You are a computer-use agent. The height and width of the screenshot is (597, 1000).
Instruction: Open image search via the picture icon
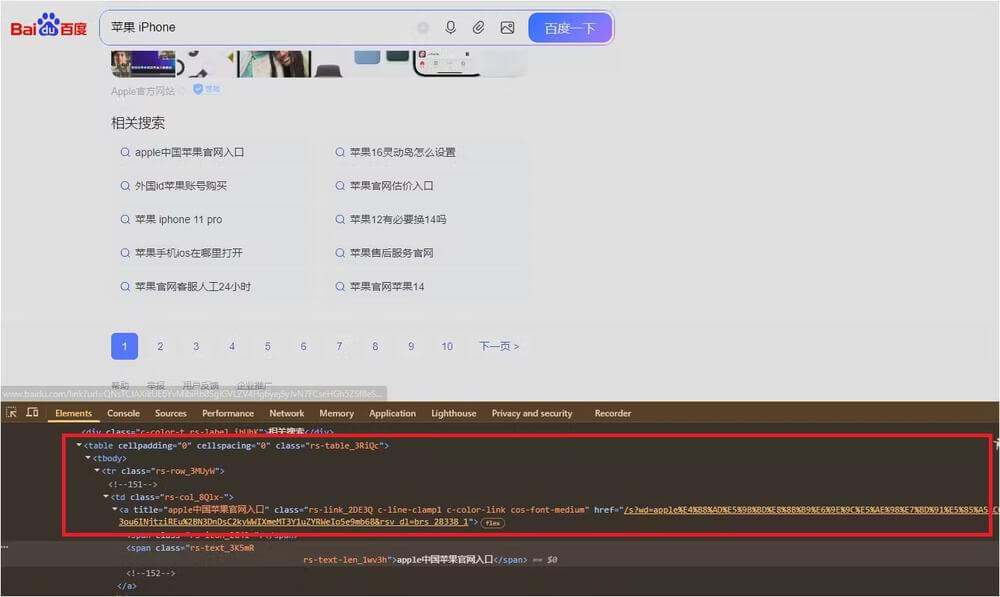pos(507,27)
